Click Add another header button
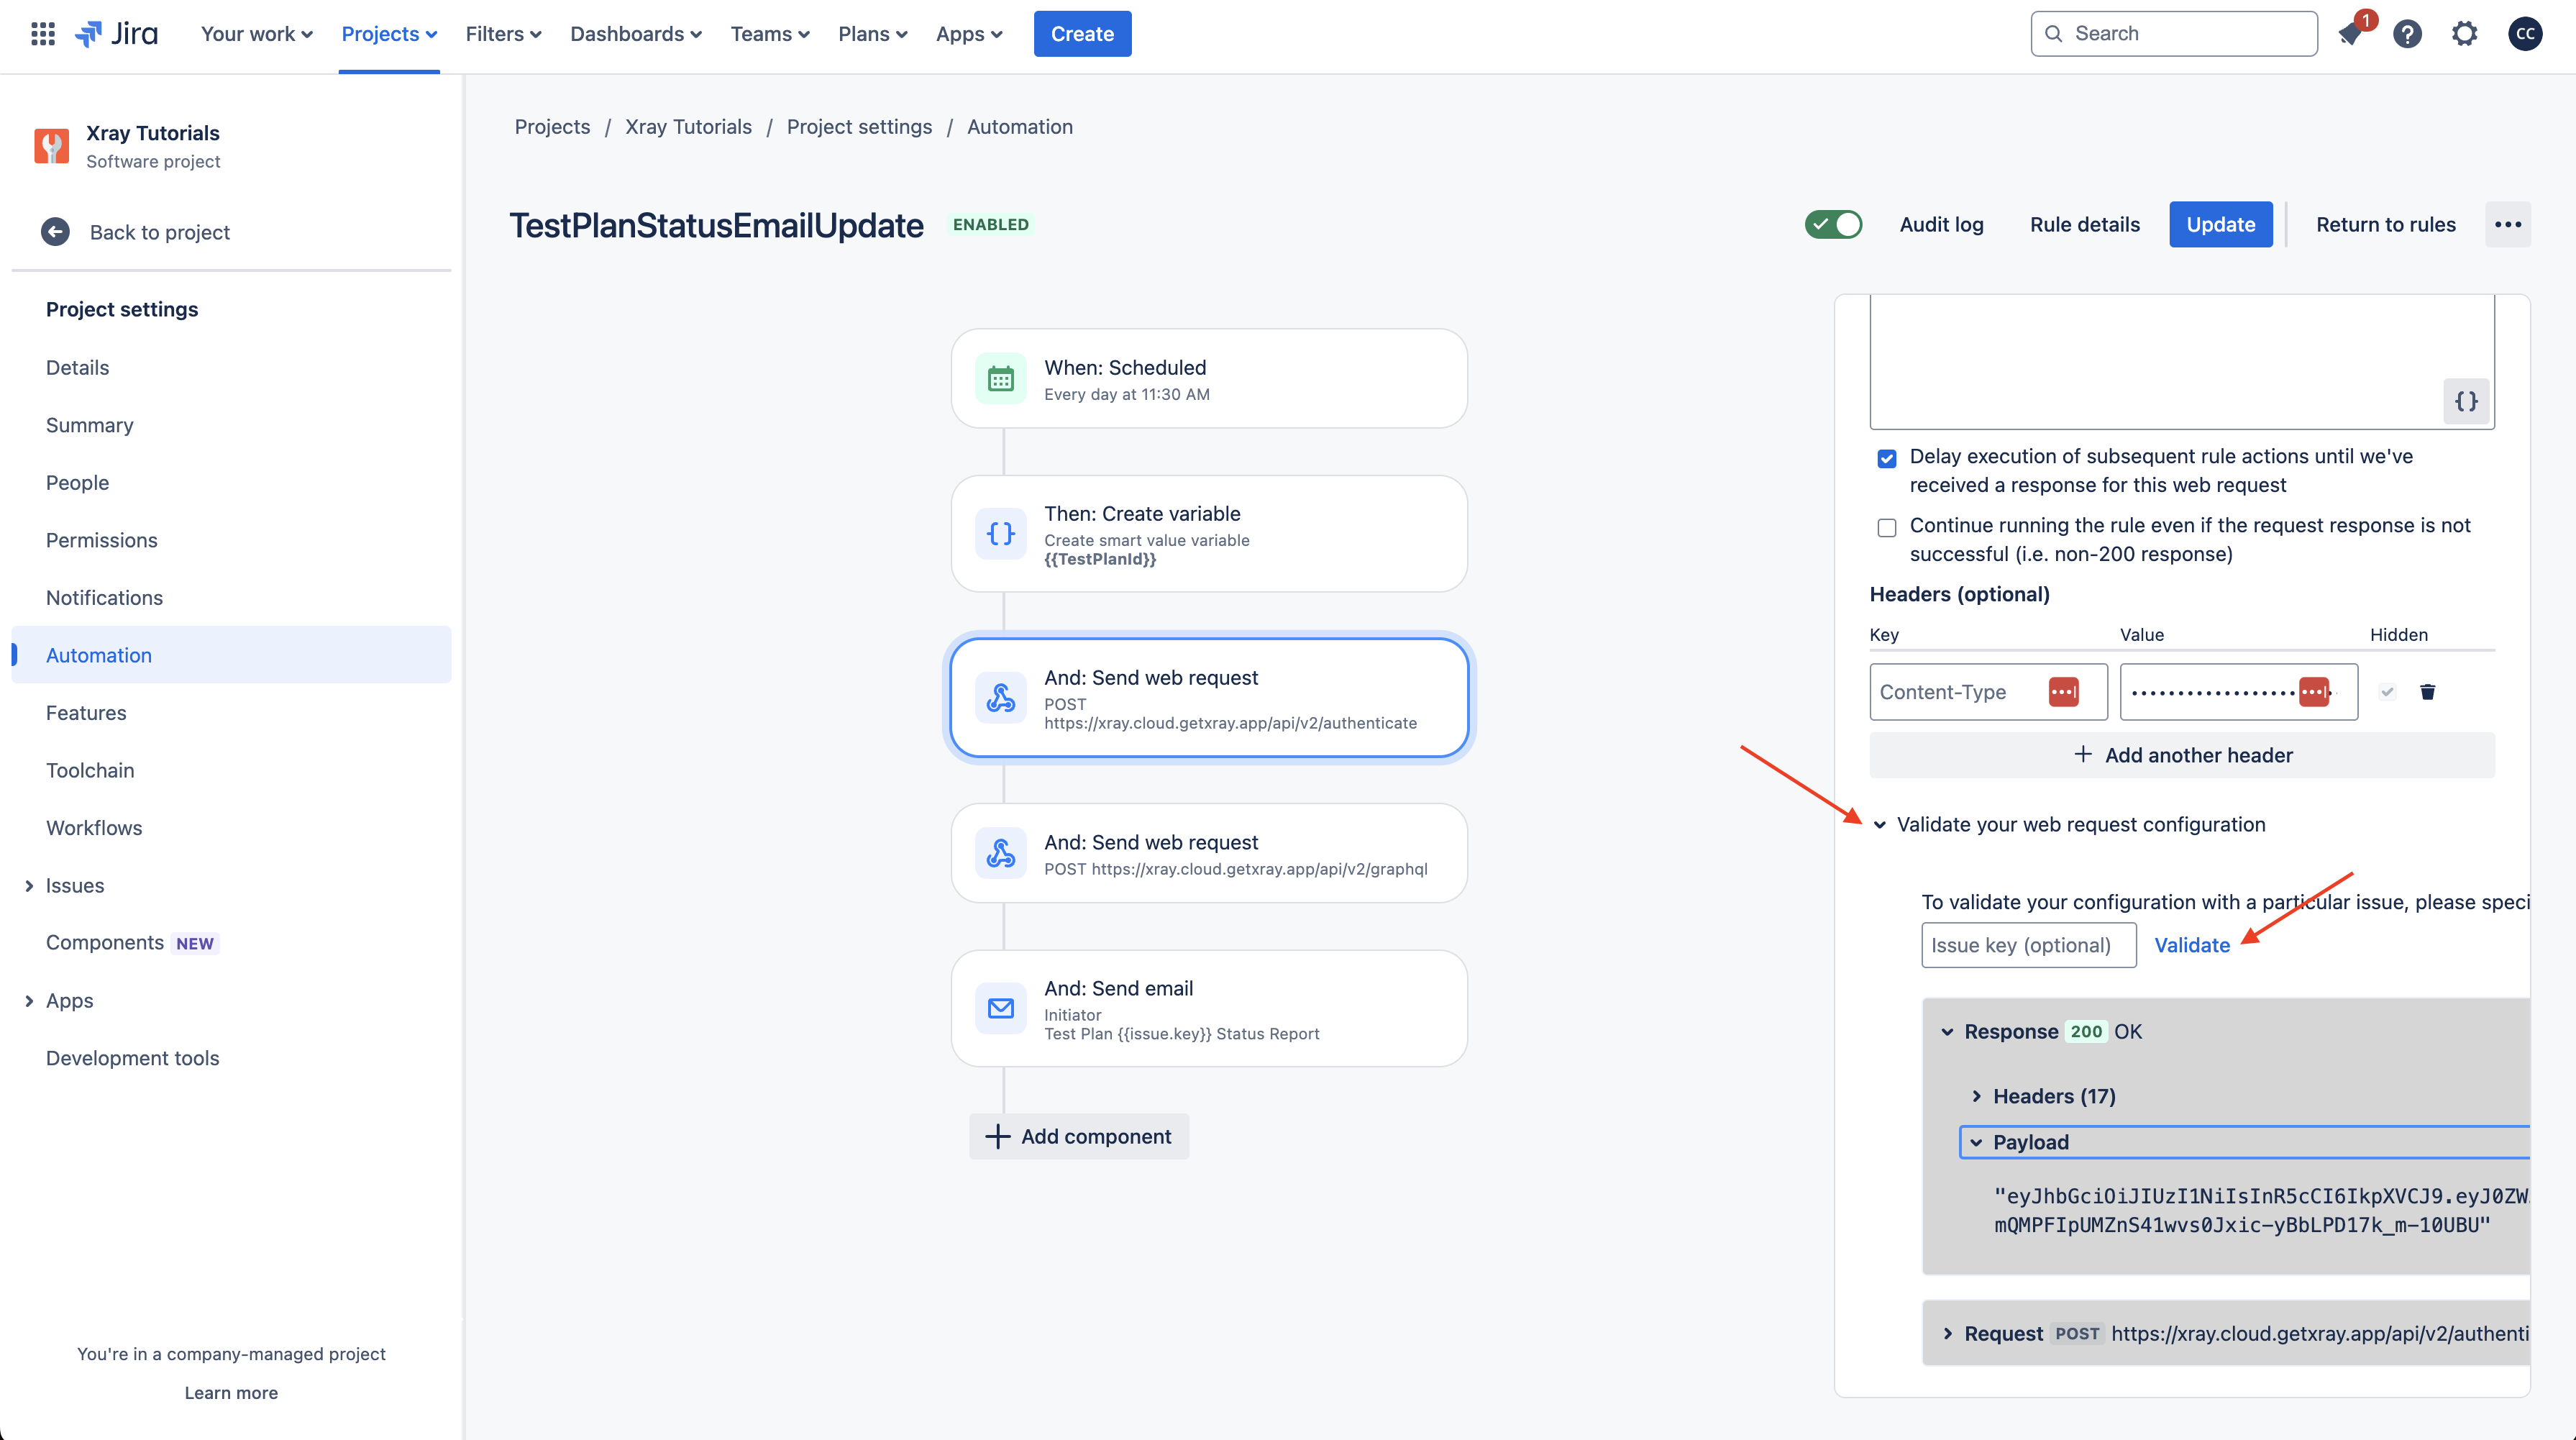The image size is (2576, 1440). [2182, 755]
